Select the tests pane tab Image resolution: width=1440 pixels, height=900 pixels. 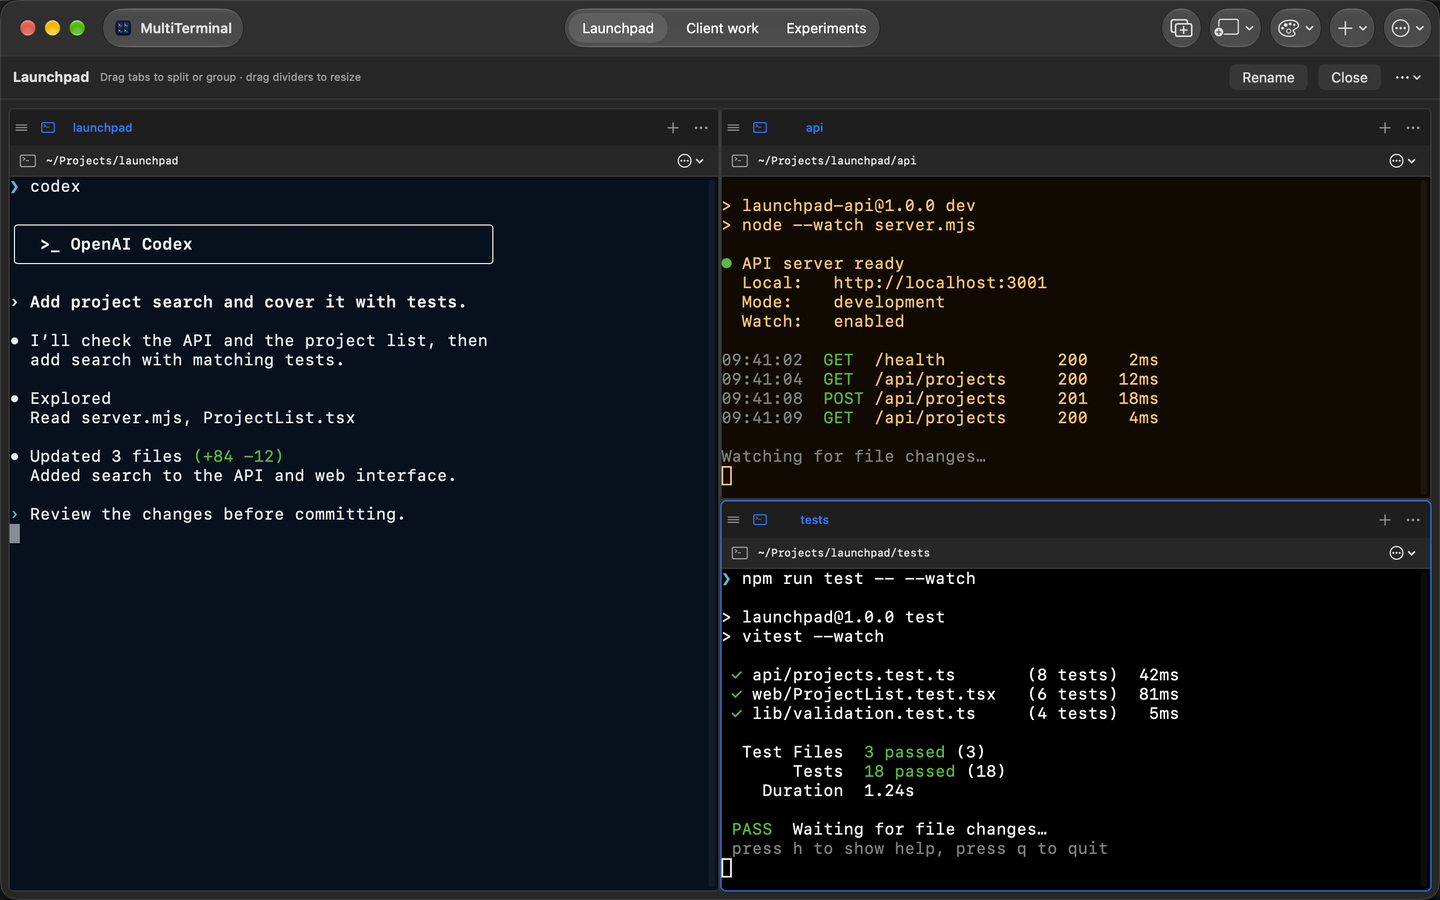814,520
